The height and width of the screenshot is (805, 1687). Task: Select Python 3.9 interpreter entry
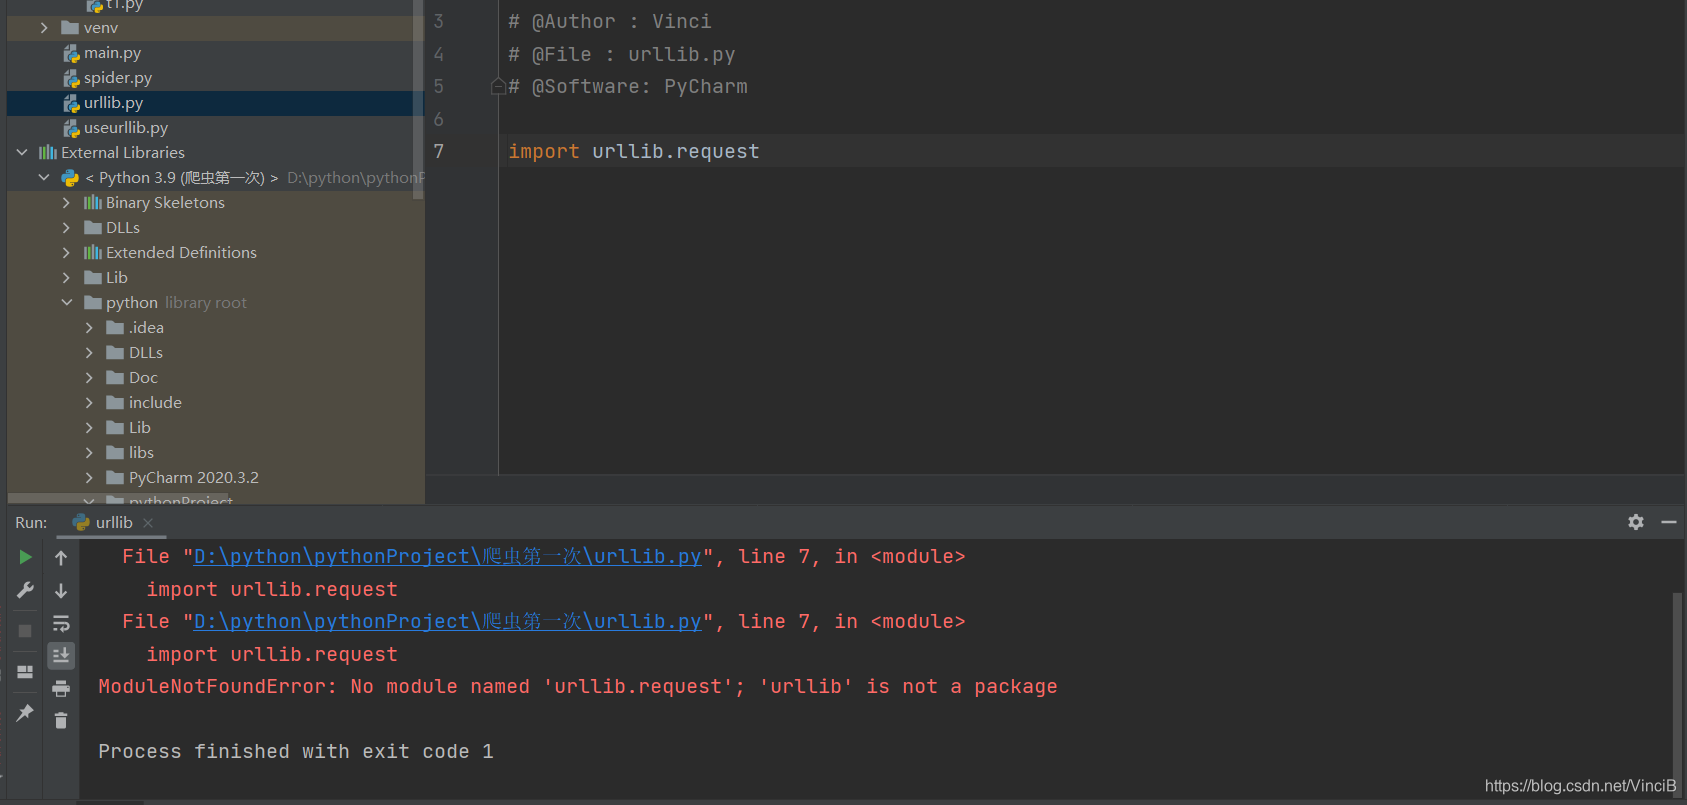[x=182, y=178]
